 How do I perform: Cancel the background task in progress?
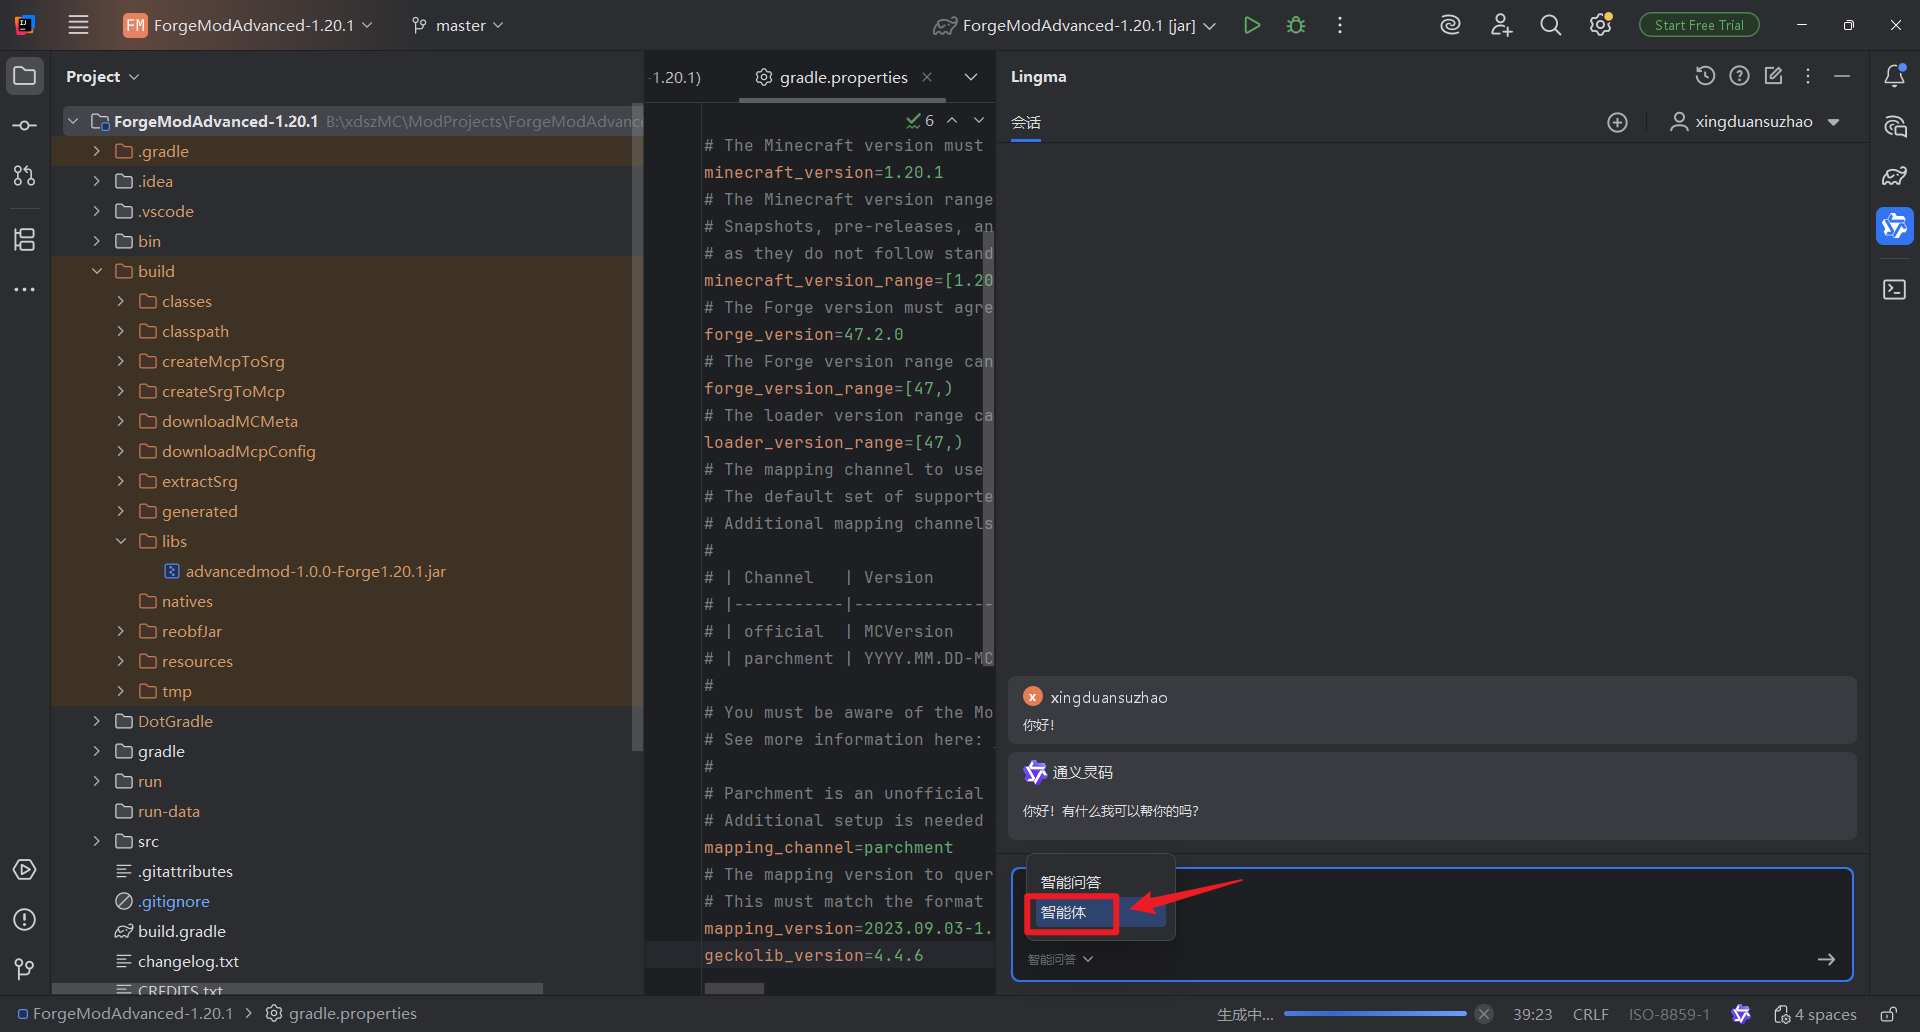(1484, 1014)
